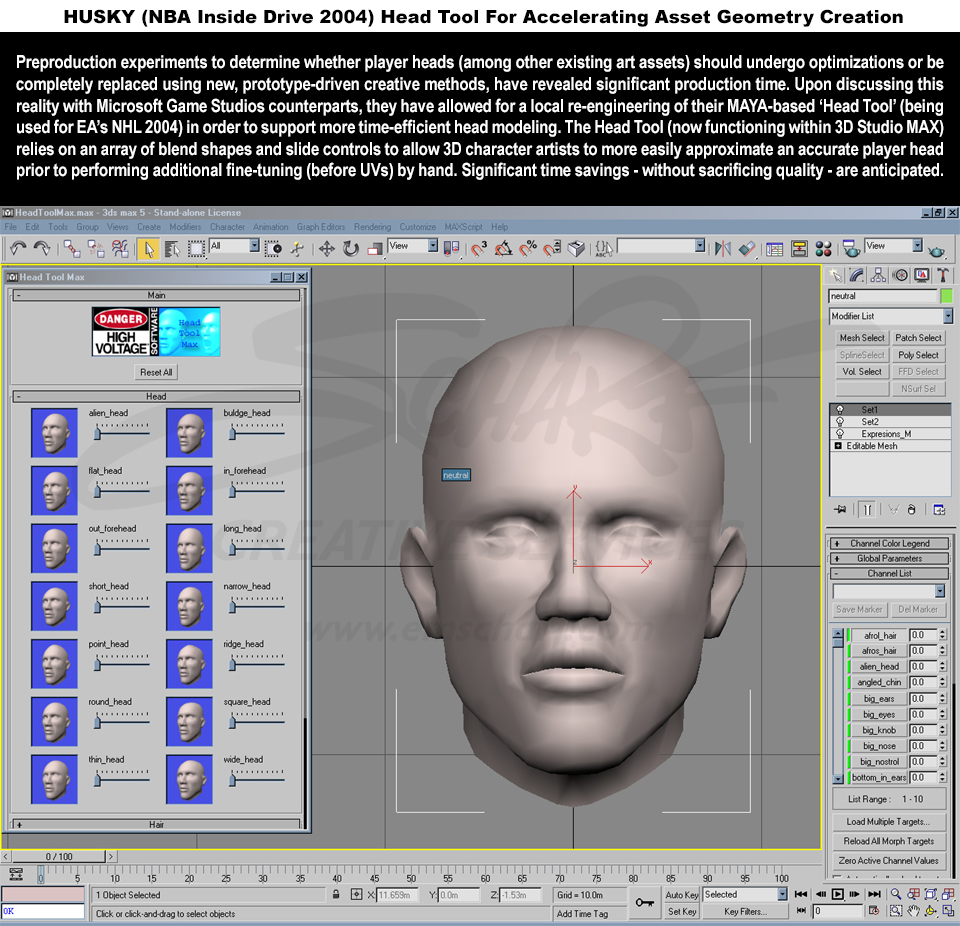The height and width of the screenshot is (926, 960).
Task: Open Select by Name tool
Action: click(172, 249)
